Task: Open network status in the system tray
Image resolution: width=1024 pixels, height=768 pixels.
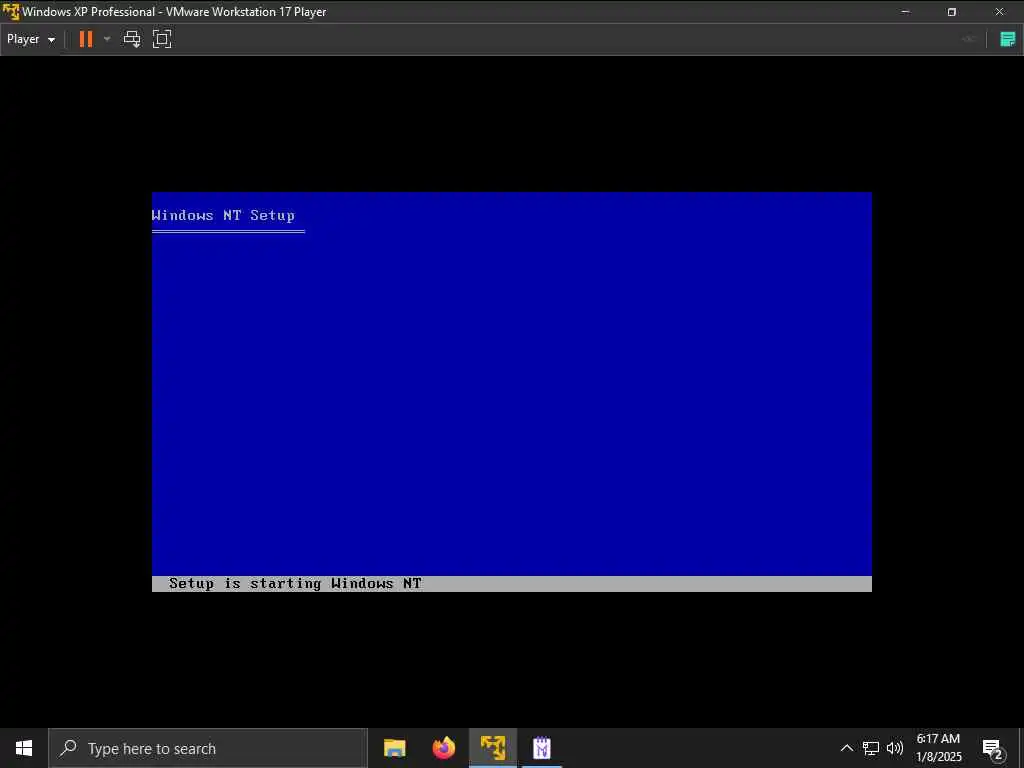Action: (x=871, y=748)
